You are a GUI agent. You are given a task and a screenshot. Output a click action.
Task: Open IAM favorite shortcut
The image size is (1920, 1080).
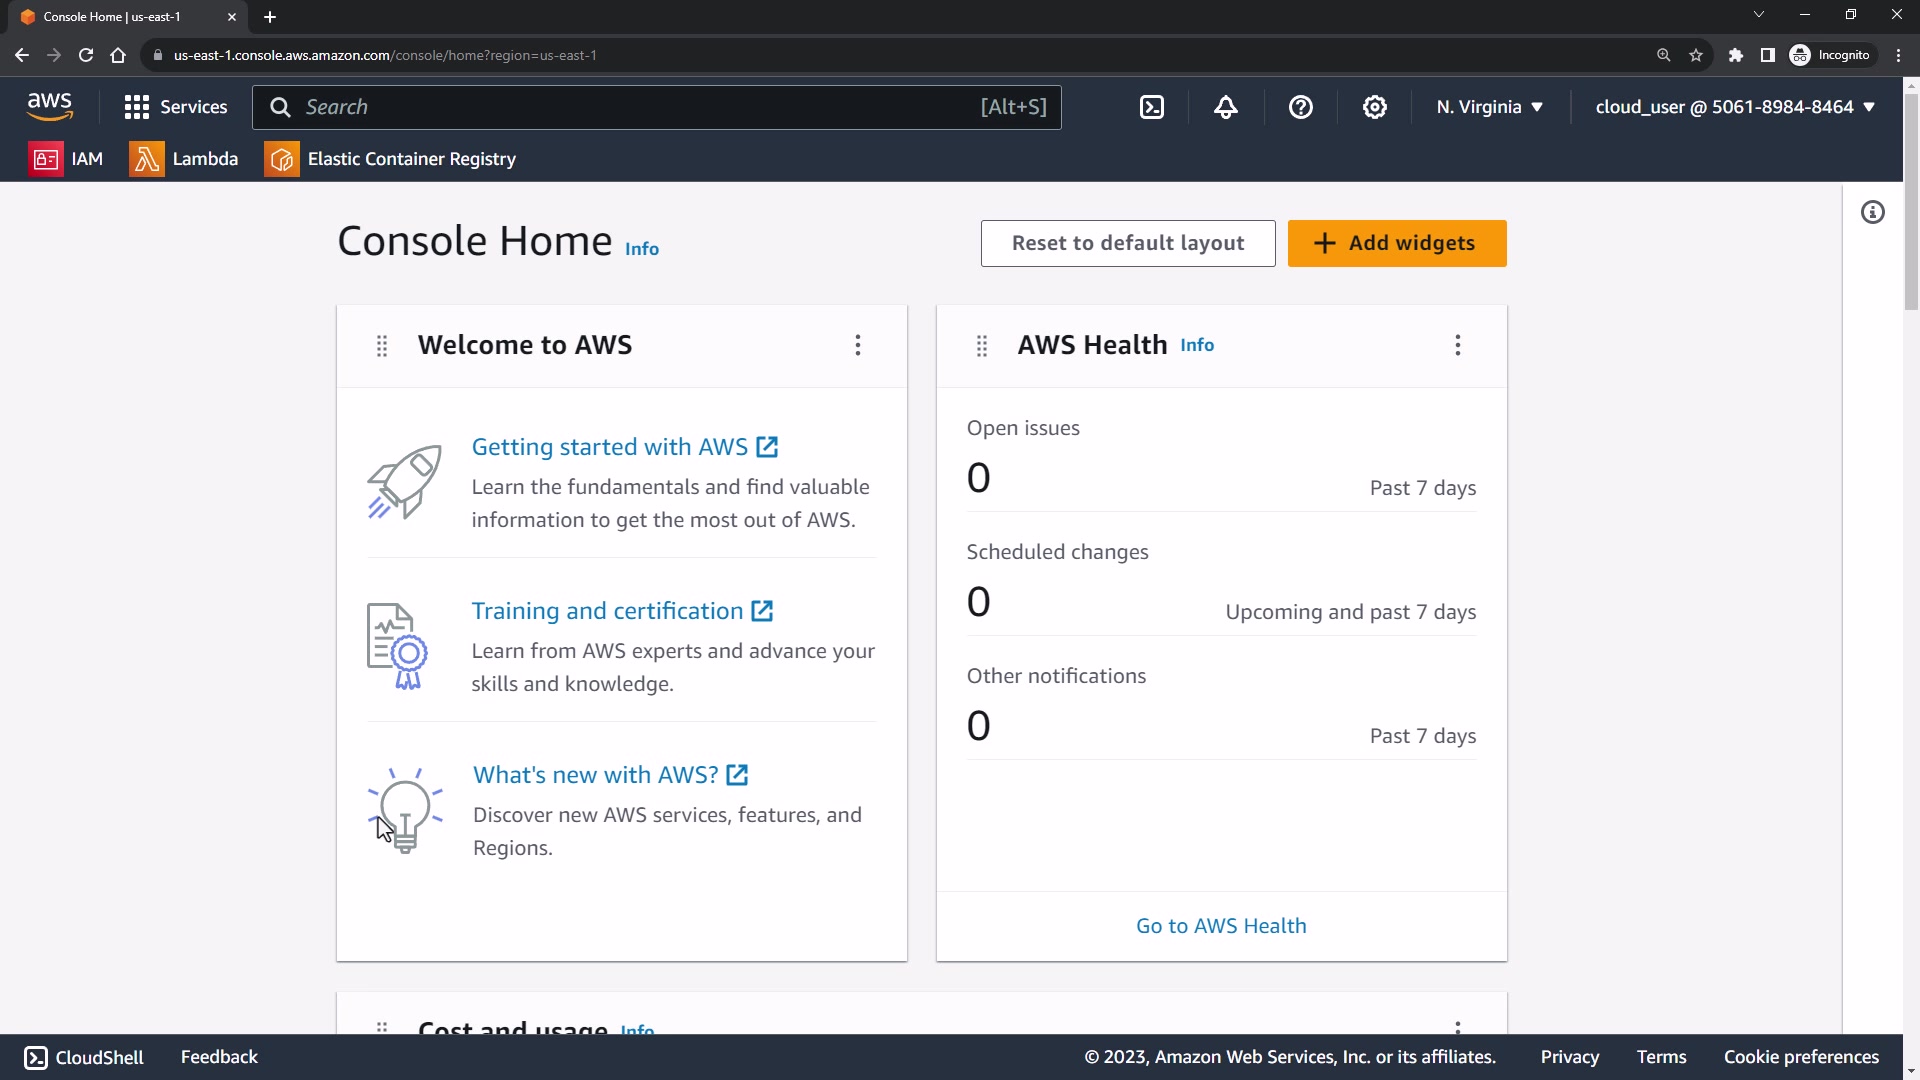(x=66, y=159)
